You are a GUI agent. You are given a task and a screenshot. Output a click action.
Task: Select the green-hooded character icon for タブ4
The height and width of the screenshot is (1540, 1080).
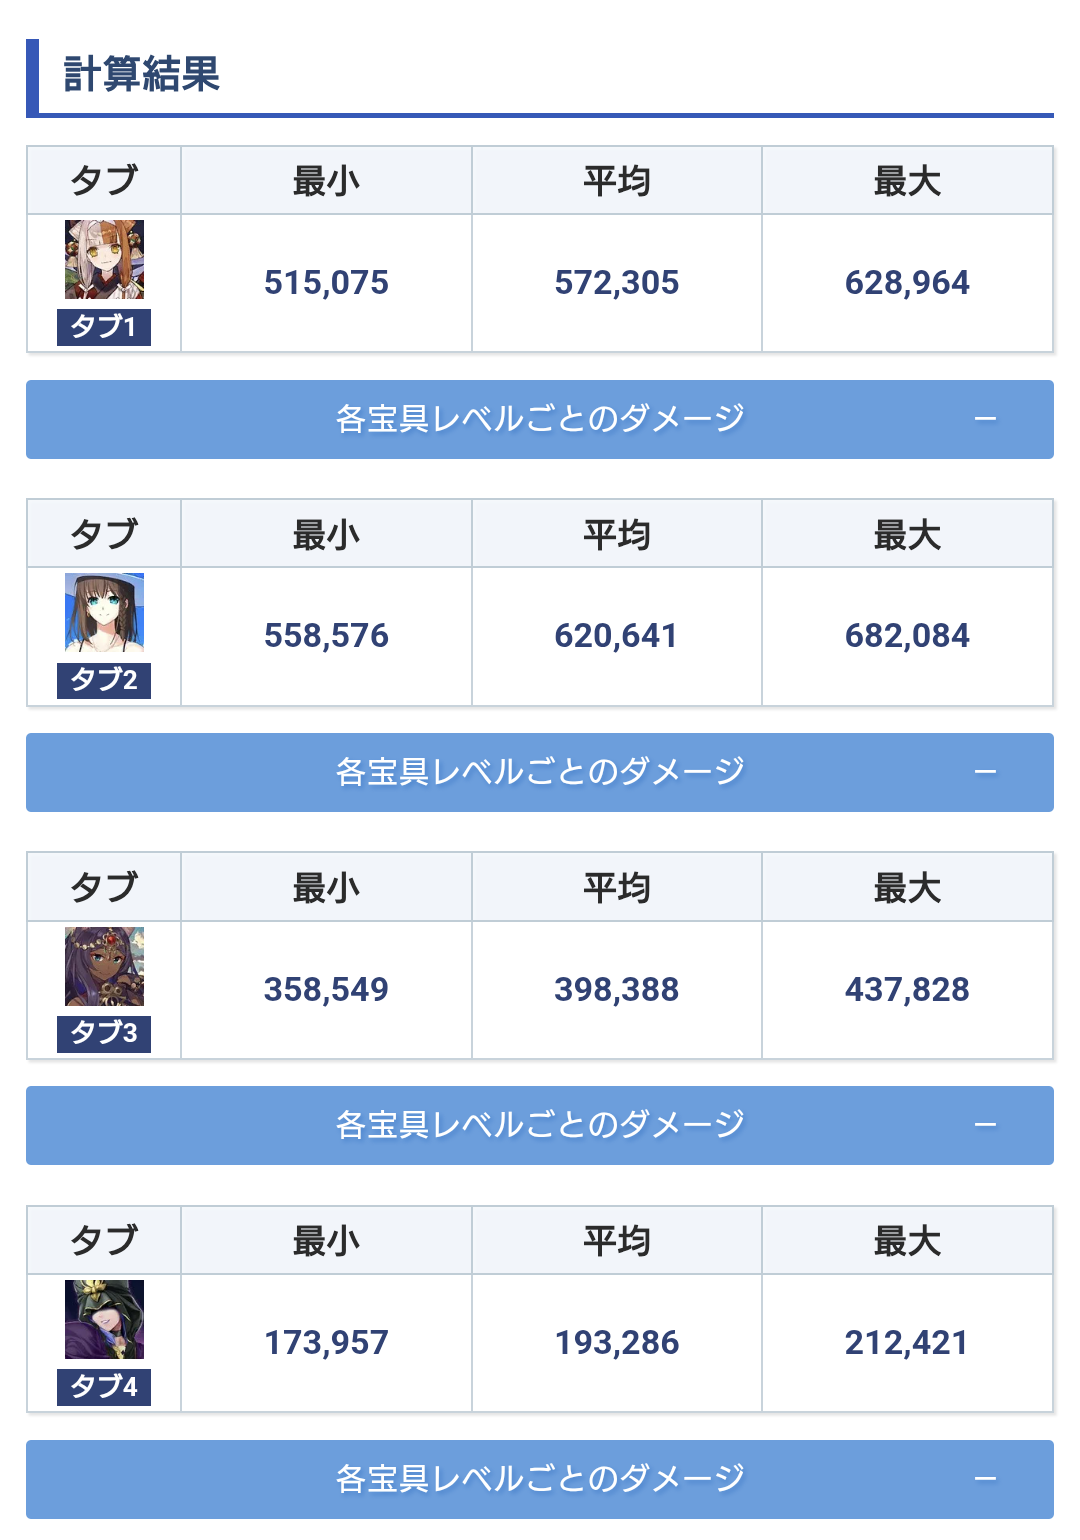click(104, 1319)
